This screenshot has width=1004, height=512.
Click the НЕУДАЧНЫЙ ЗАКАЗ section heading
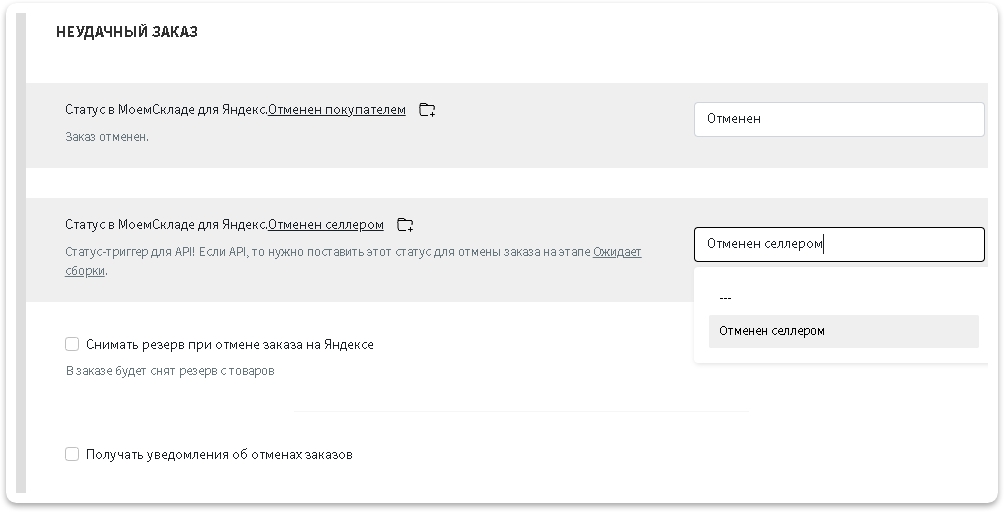coord(127,31)
